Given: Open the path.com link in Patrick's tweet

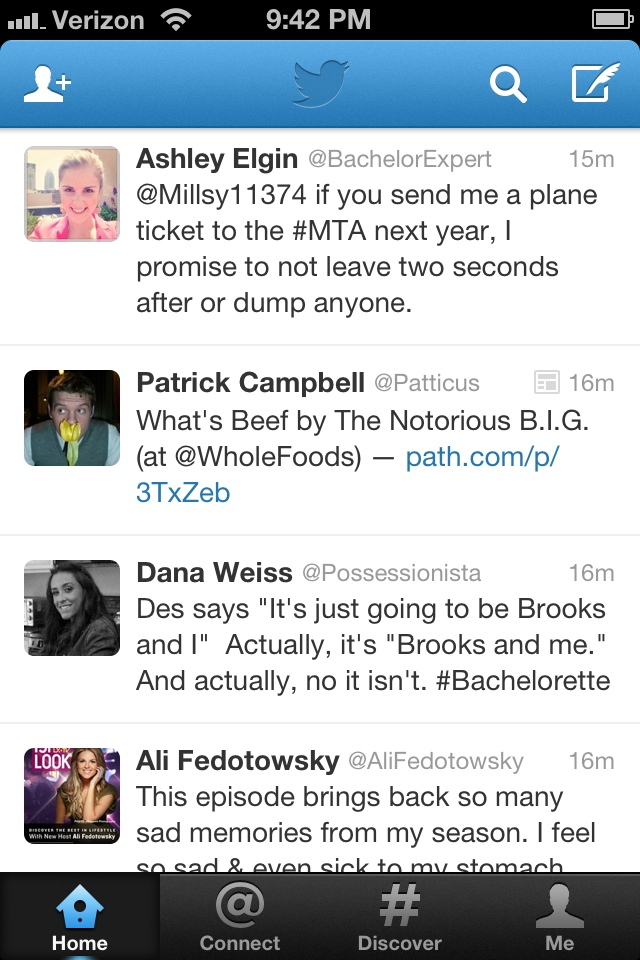Looking at the screenshot, I should tap(482, 458).
